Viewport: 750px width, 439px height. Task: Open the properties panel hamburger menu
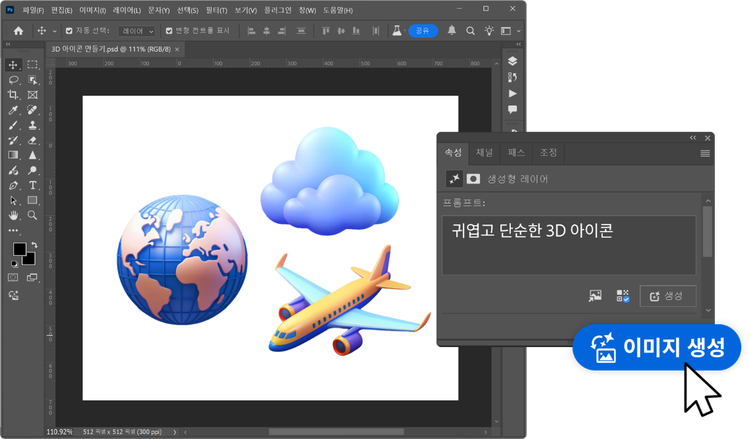click(705, 154)
